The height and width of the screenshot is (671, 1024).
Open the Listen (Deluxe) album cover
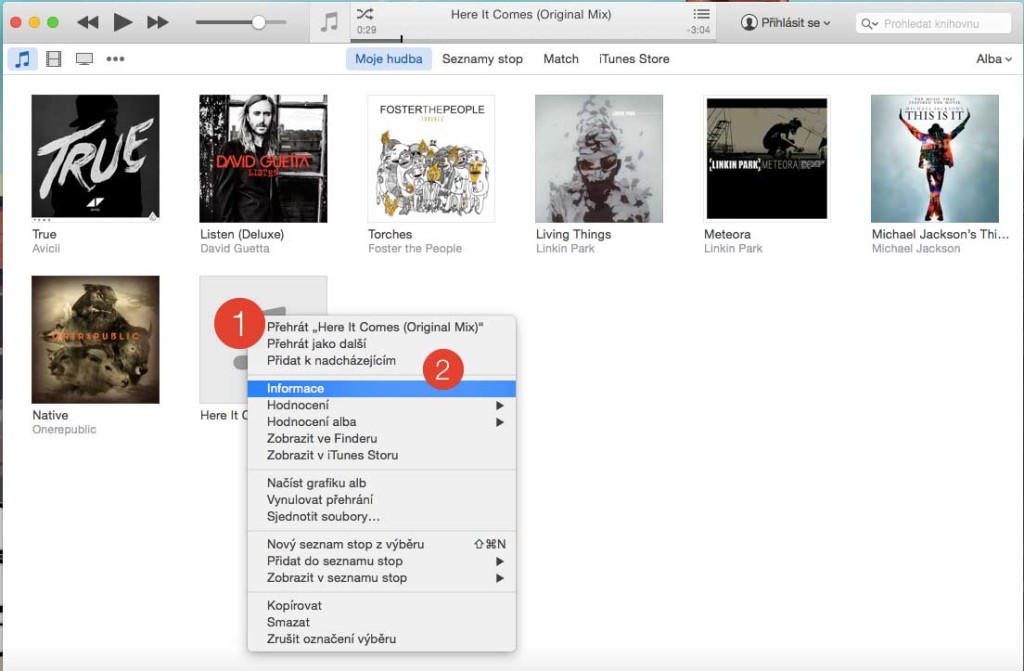(263, 158)
